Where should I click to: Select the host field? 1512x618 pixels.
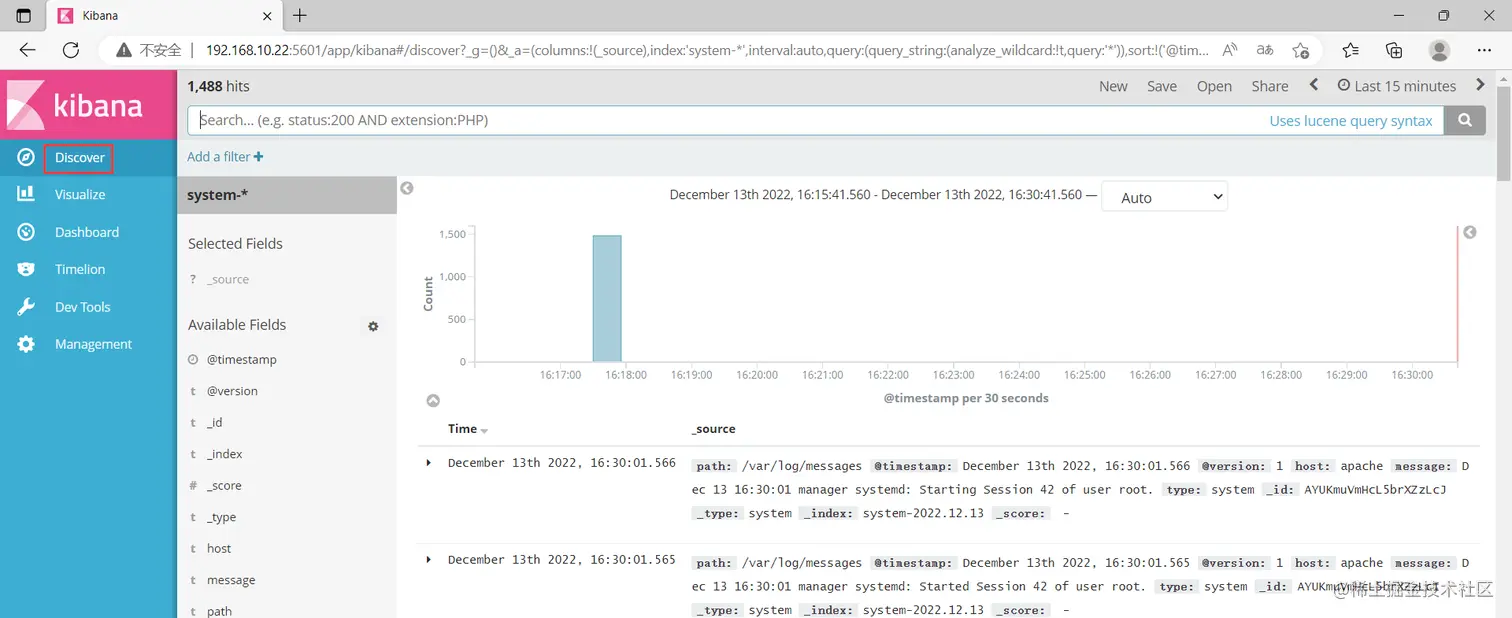[x=219, y=548]
